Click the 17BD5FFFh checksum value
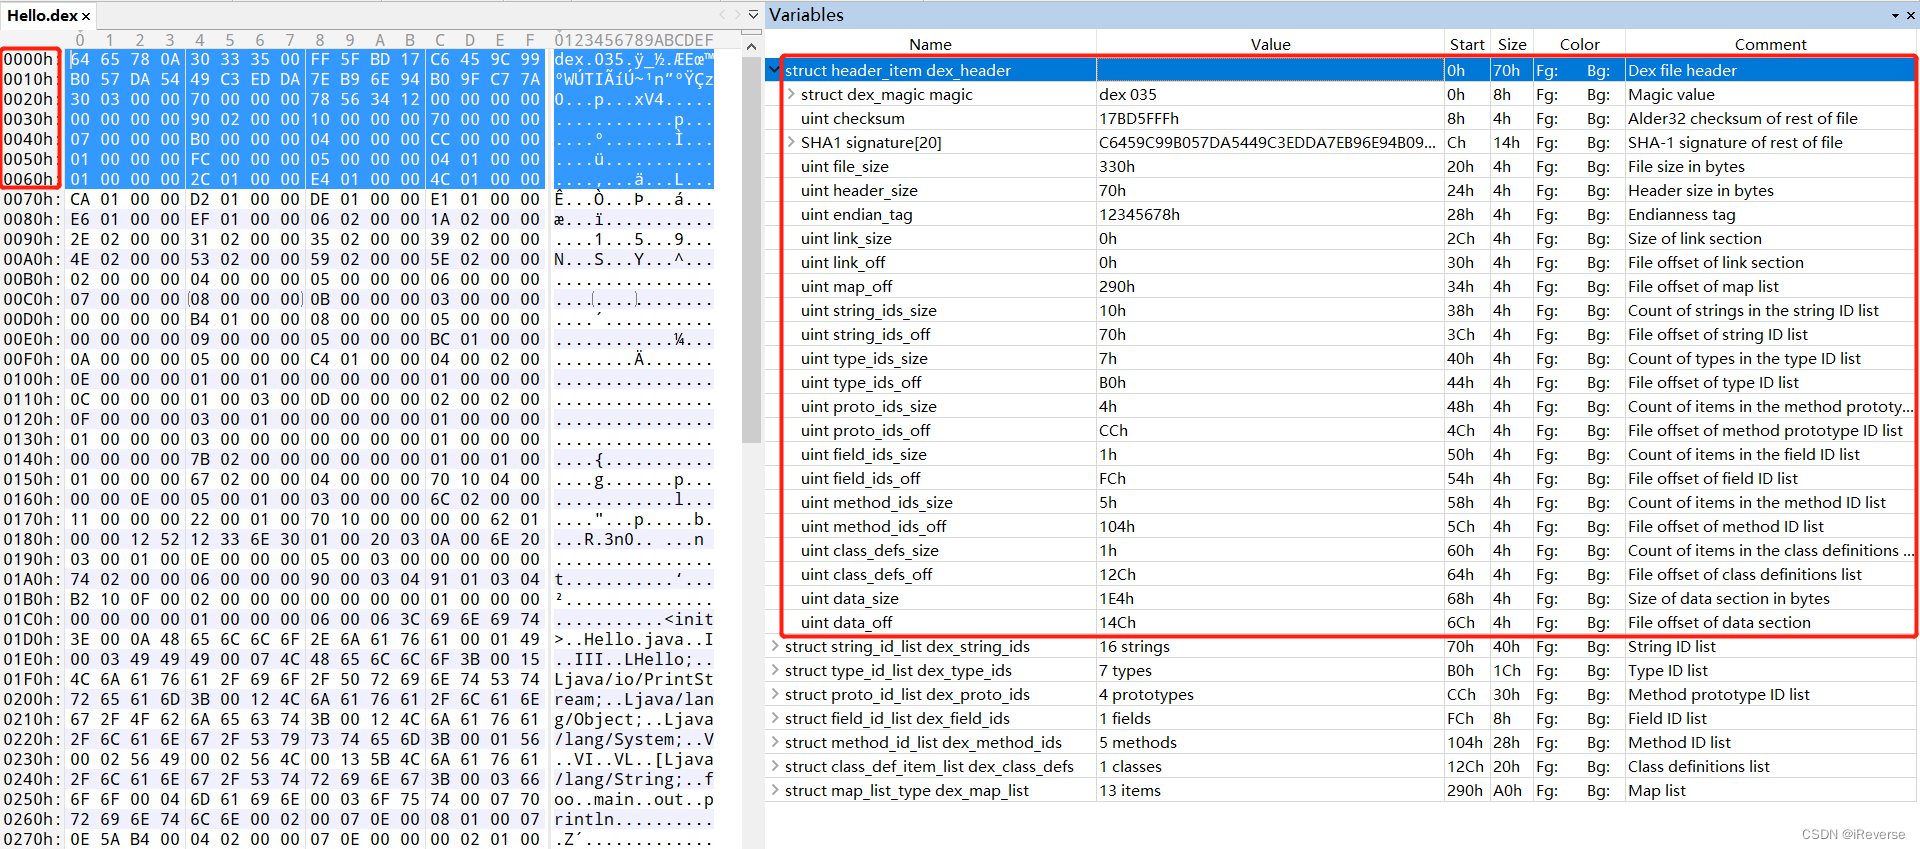Viewport: 1920px width, 849px height. coord(1270,118)
